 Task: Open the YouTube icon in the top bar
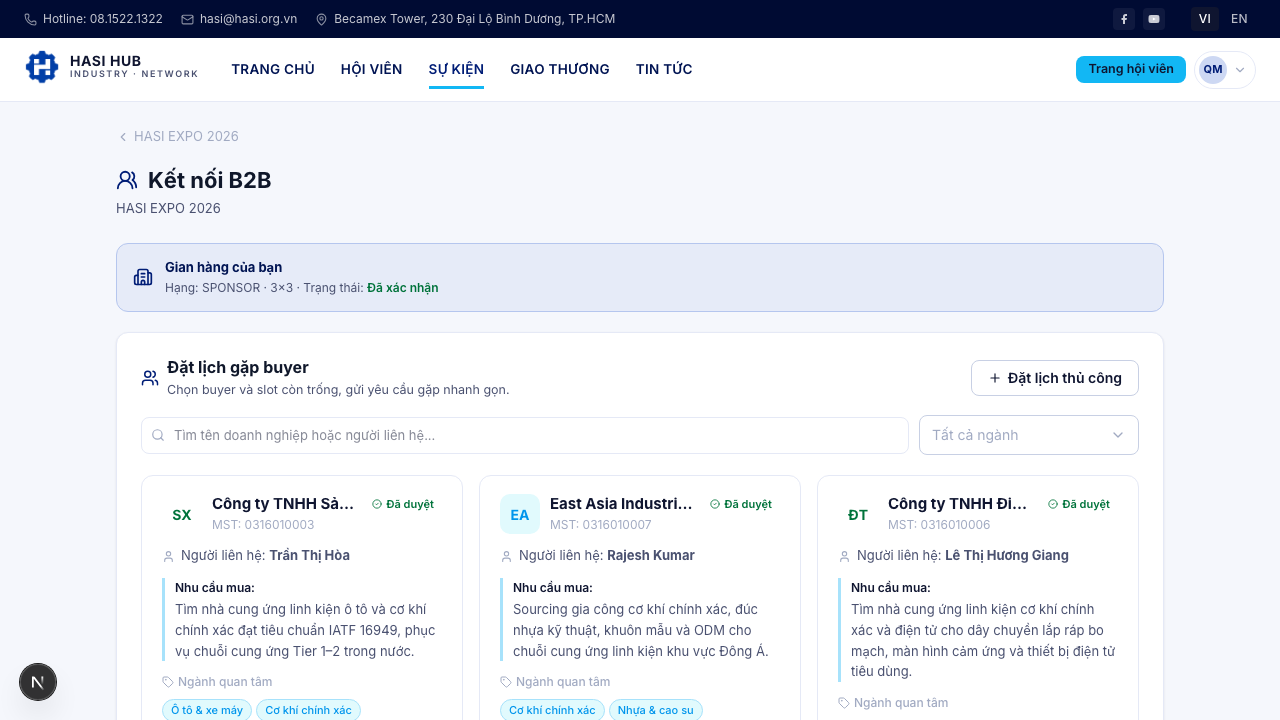1154,19
